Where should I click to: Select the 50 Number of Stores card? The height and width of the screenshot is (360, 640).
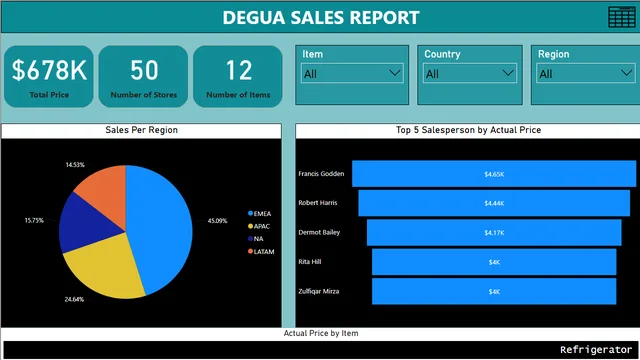(x=143, y=77)
